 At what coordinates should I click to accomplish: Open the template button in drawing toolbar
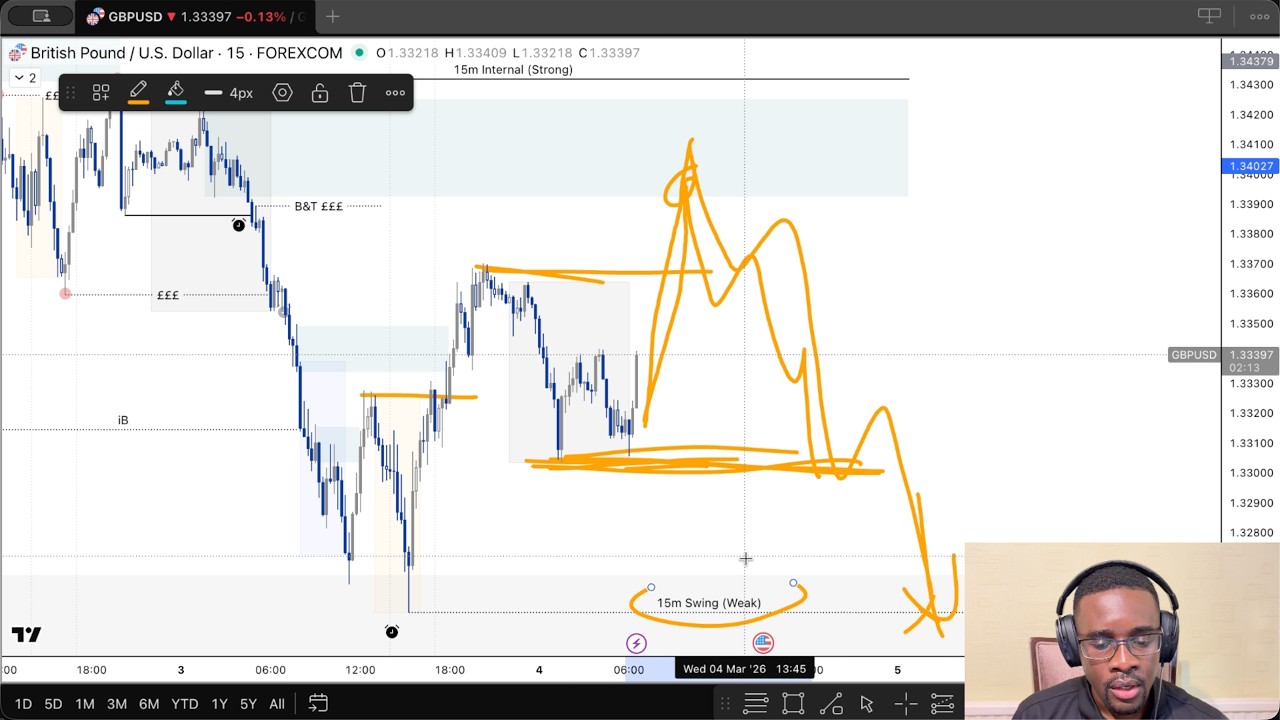click(101, 93)
